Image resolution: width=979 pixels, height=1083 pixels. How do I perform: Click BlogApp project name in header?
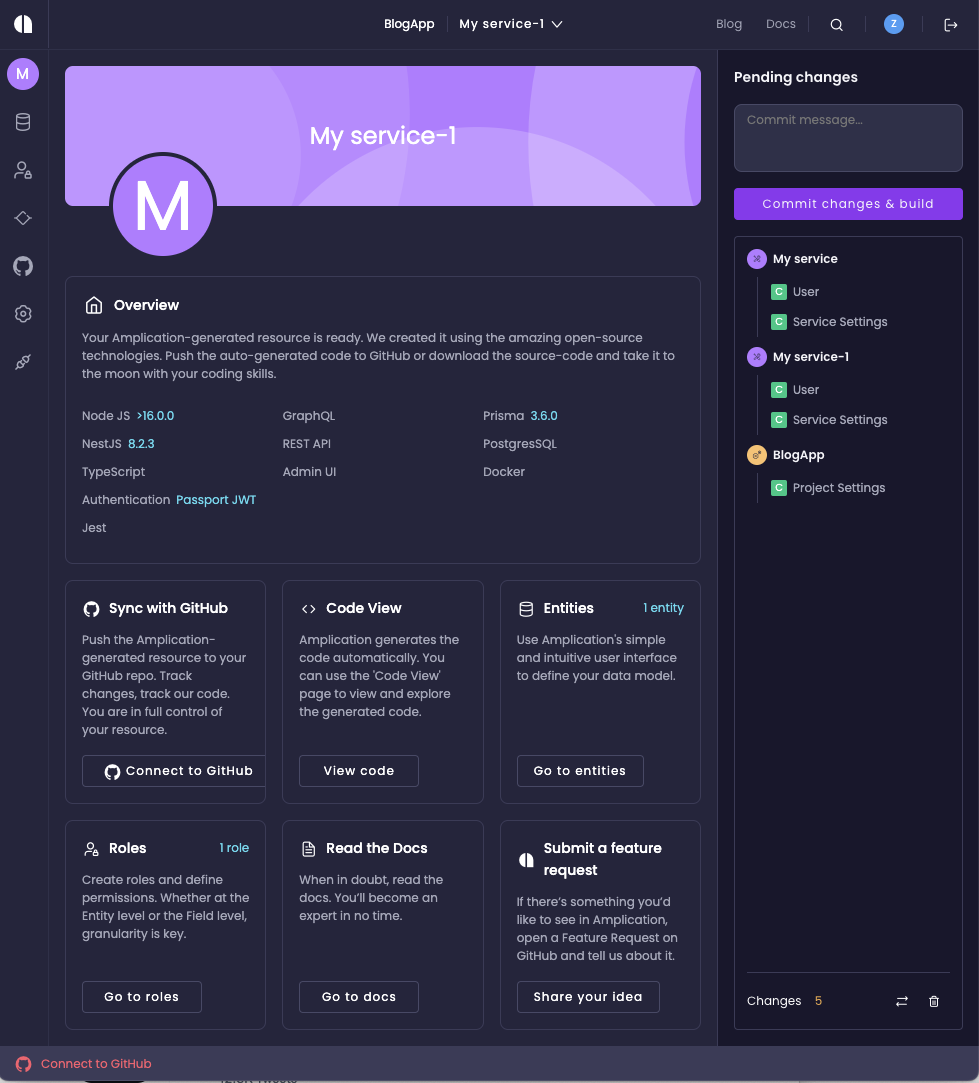point(409,24)
